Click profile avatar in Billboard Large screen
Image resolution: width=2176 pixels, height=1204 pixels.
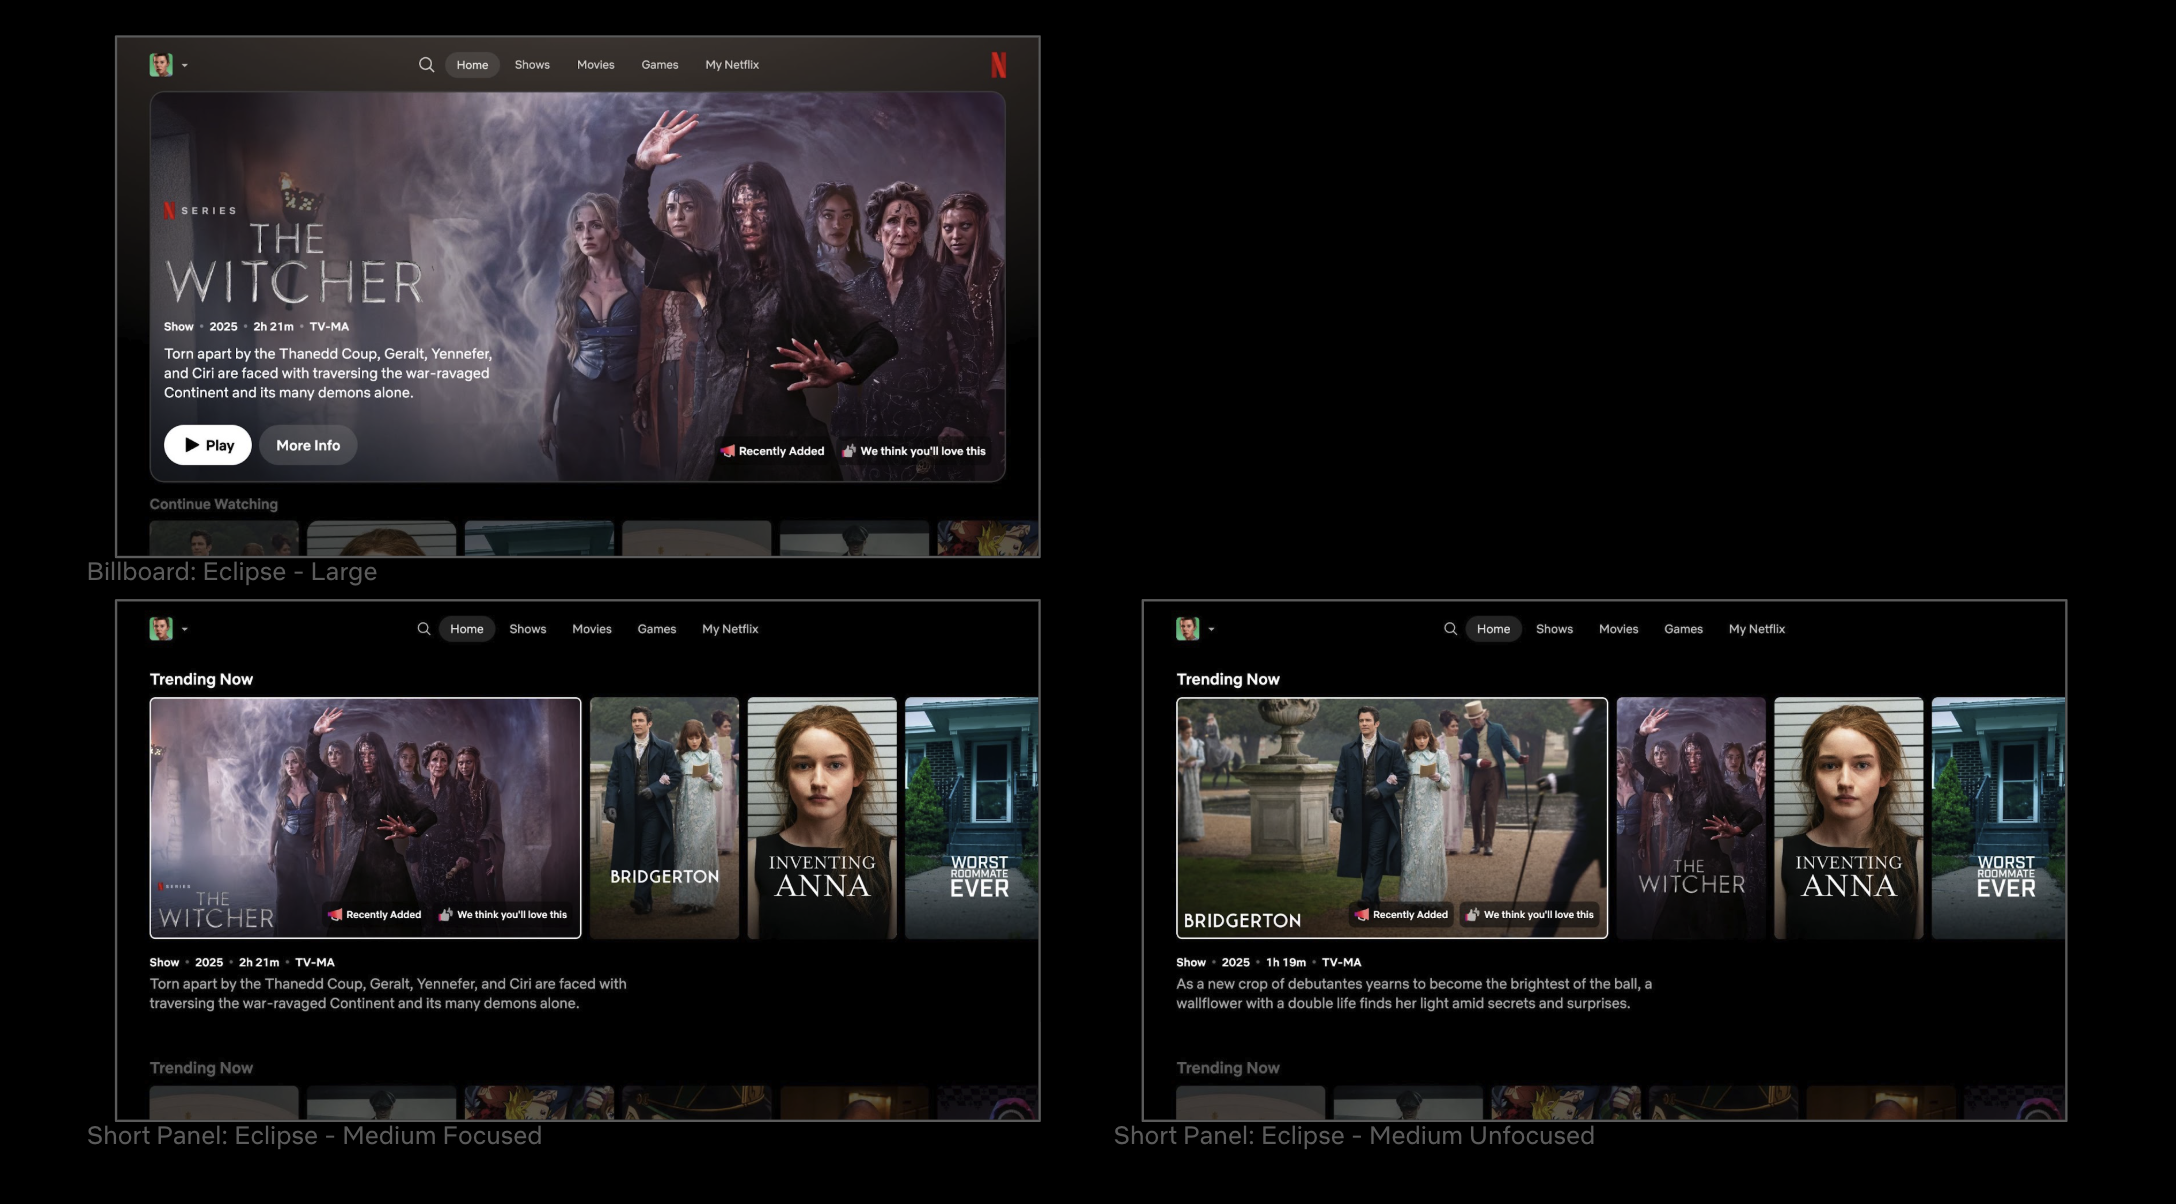(x=161, y=65)
